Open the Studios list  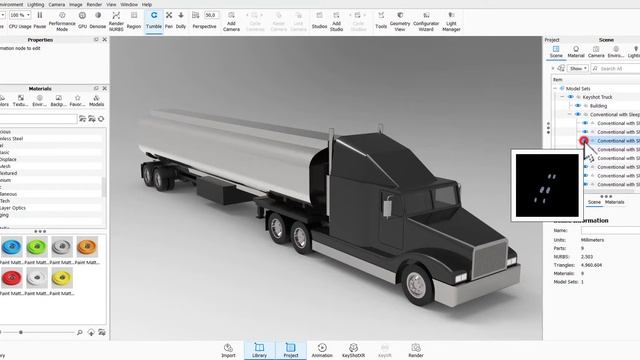[x=319, y=20]
